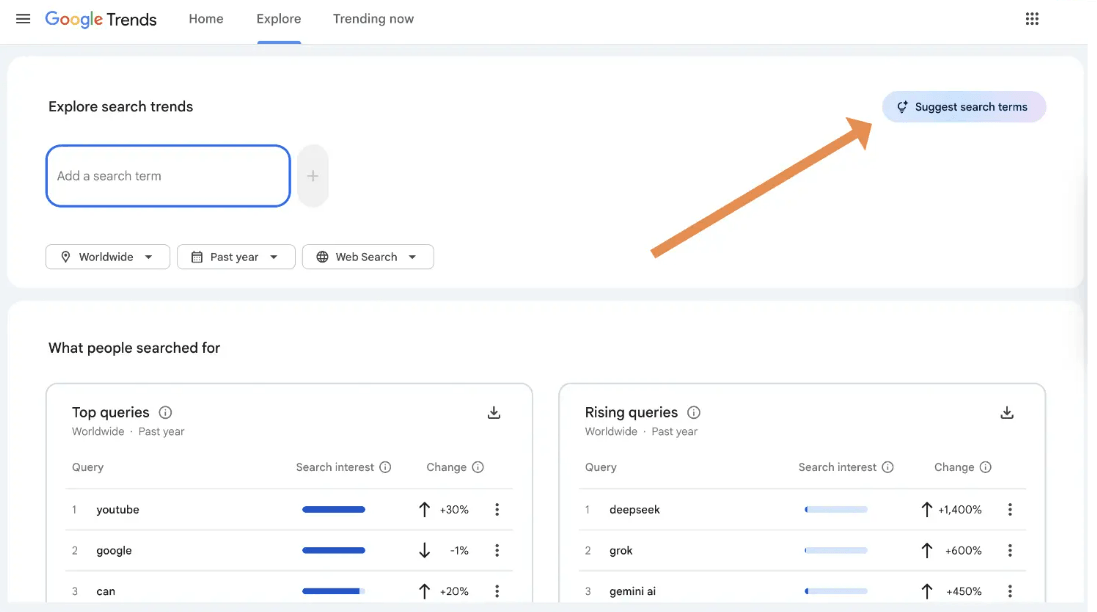This screenshot has width=1097, height=612.
Task: Expand the Past year time dropdown
Action: 236,257
